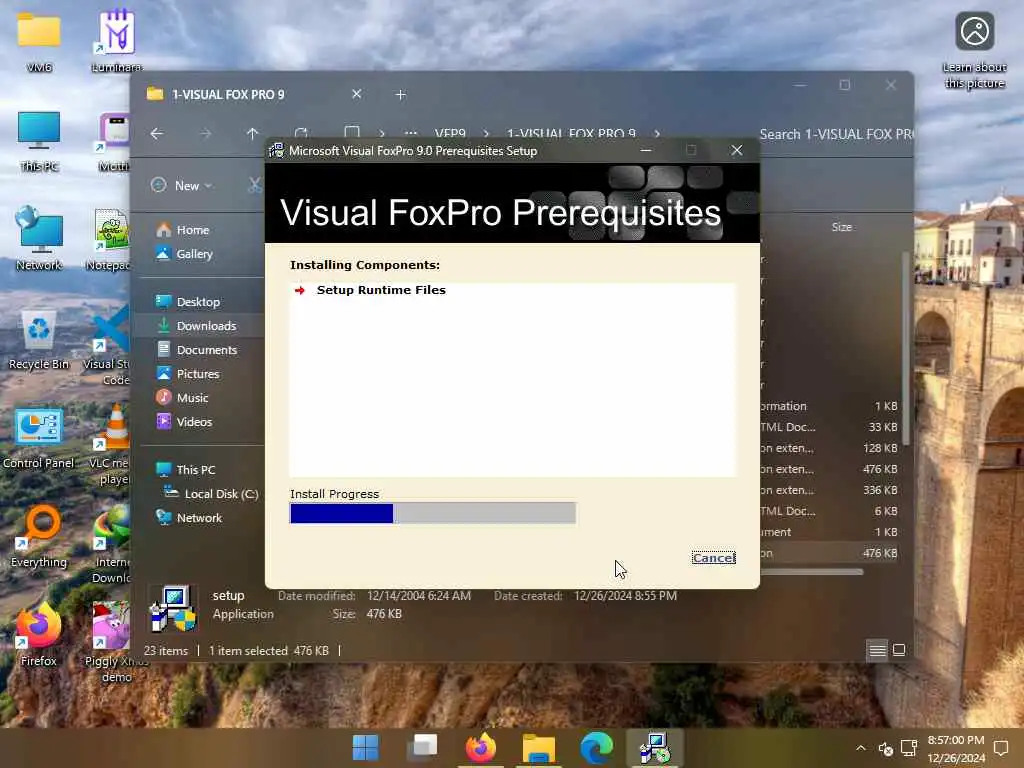This screenshot has width=1024, height=768.
Task: Click the setup installer taskbar icon
Action: click(654, 748)
